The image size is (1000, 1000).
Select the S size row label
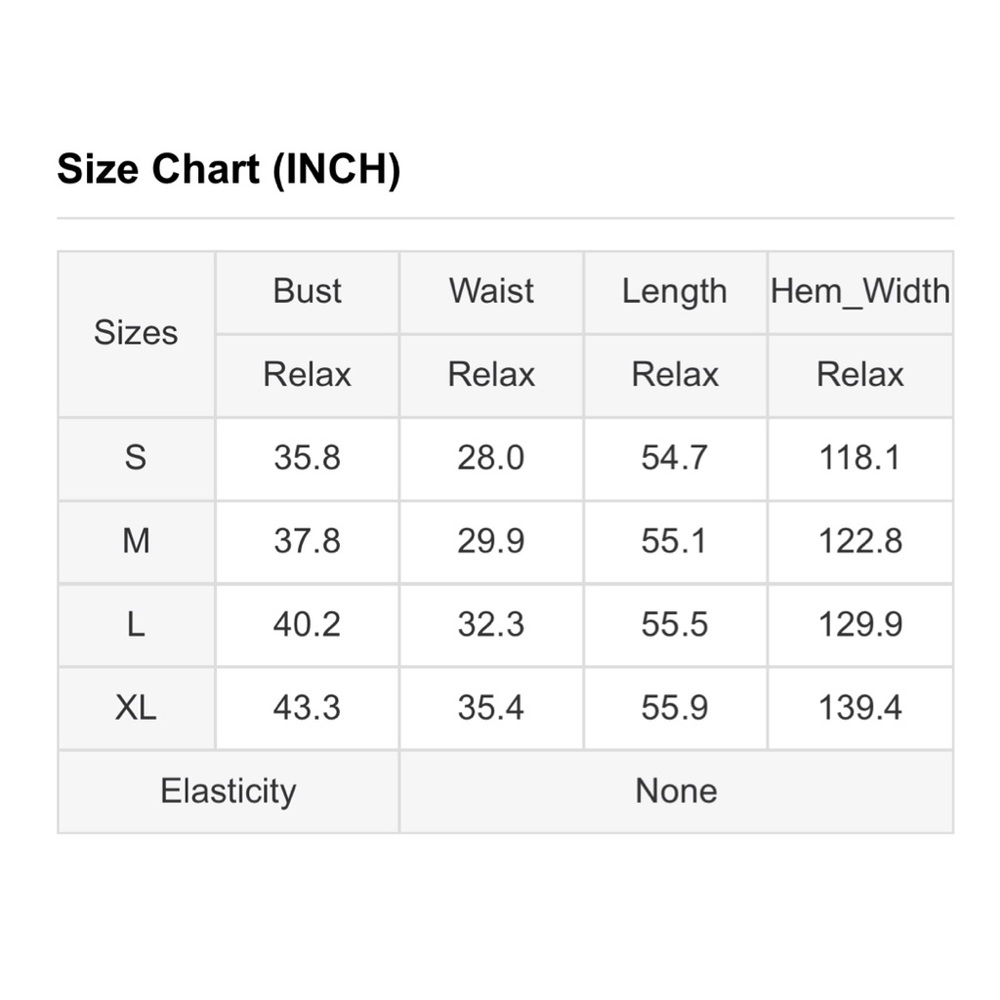136,459
